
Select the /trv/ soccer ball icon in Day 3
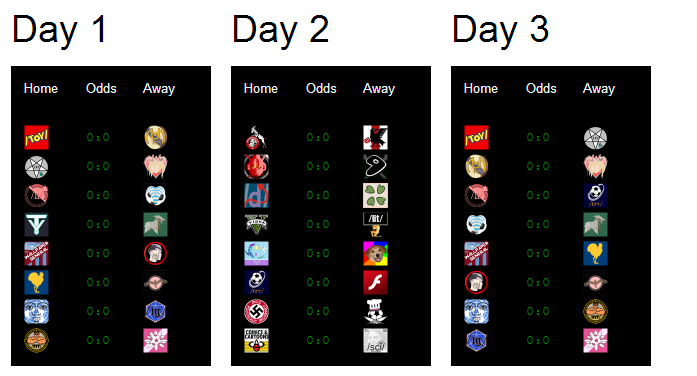595,196
